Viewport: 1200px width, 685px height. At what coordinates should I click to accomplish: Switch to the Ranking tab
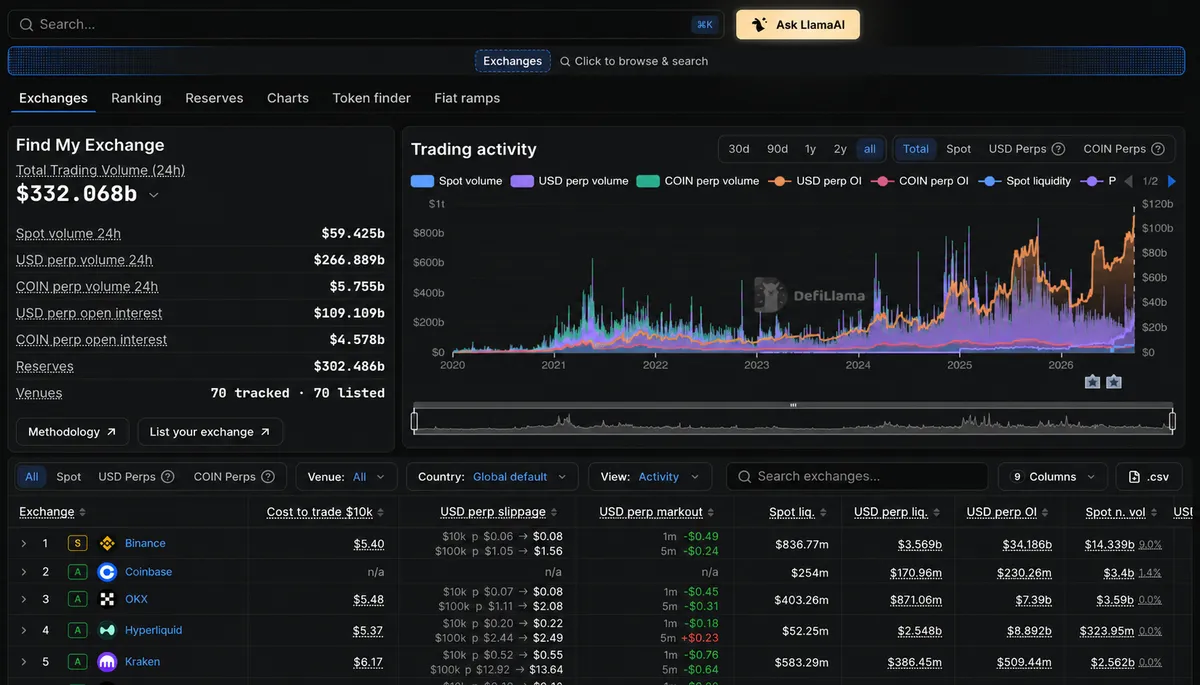coord(136,98)
